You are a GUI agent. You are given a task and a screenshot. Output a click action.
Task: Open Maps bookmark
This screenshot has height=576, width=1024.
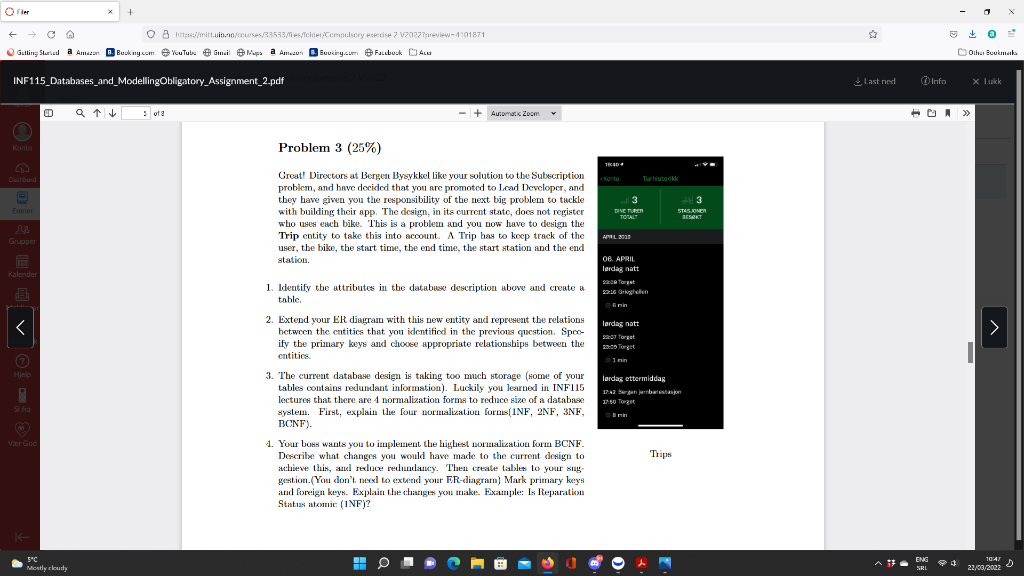249,52
